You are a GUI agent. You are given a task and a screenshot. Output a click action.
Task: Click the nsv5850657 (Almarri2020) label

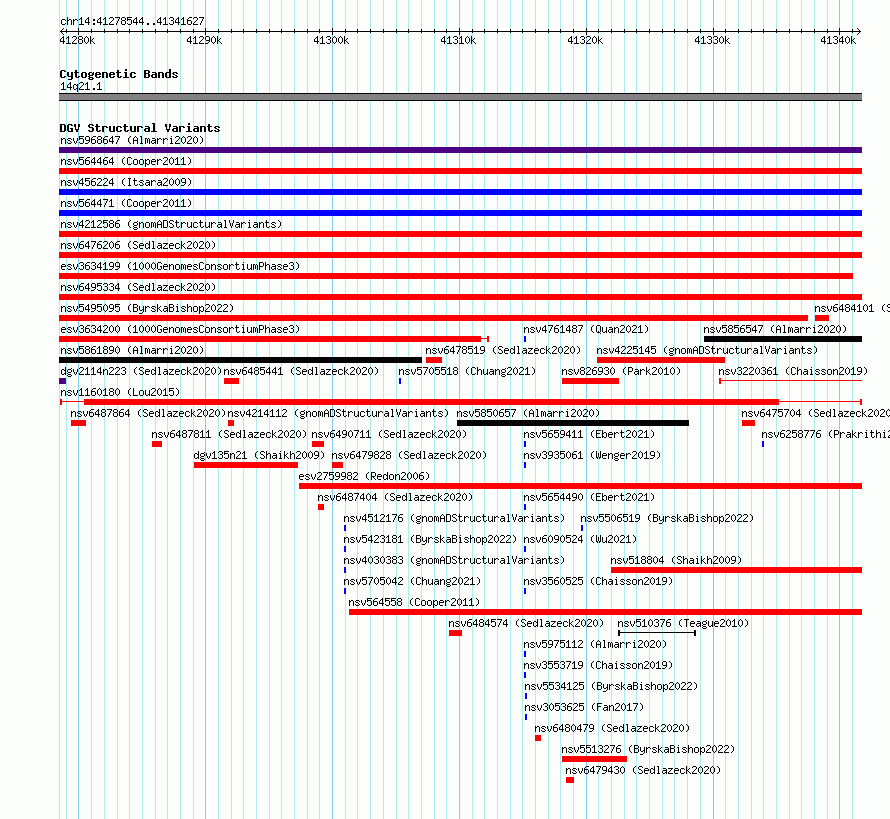pos(528,413)
